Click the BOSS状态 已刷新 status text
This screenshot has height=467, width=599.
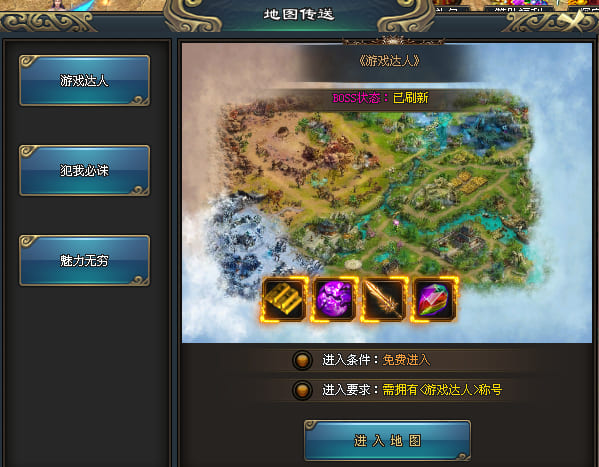tap(380, 98)
